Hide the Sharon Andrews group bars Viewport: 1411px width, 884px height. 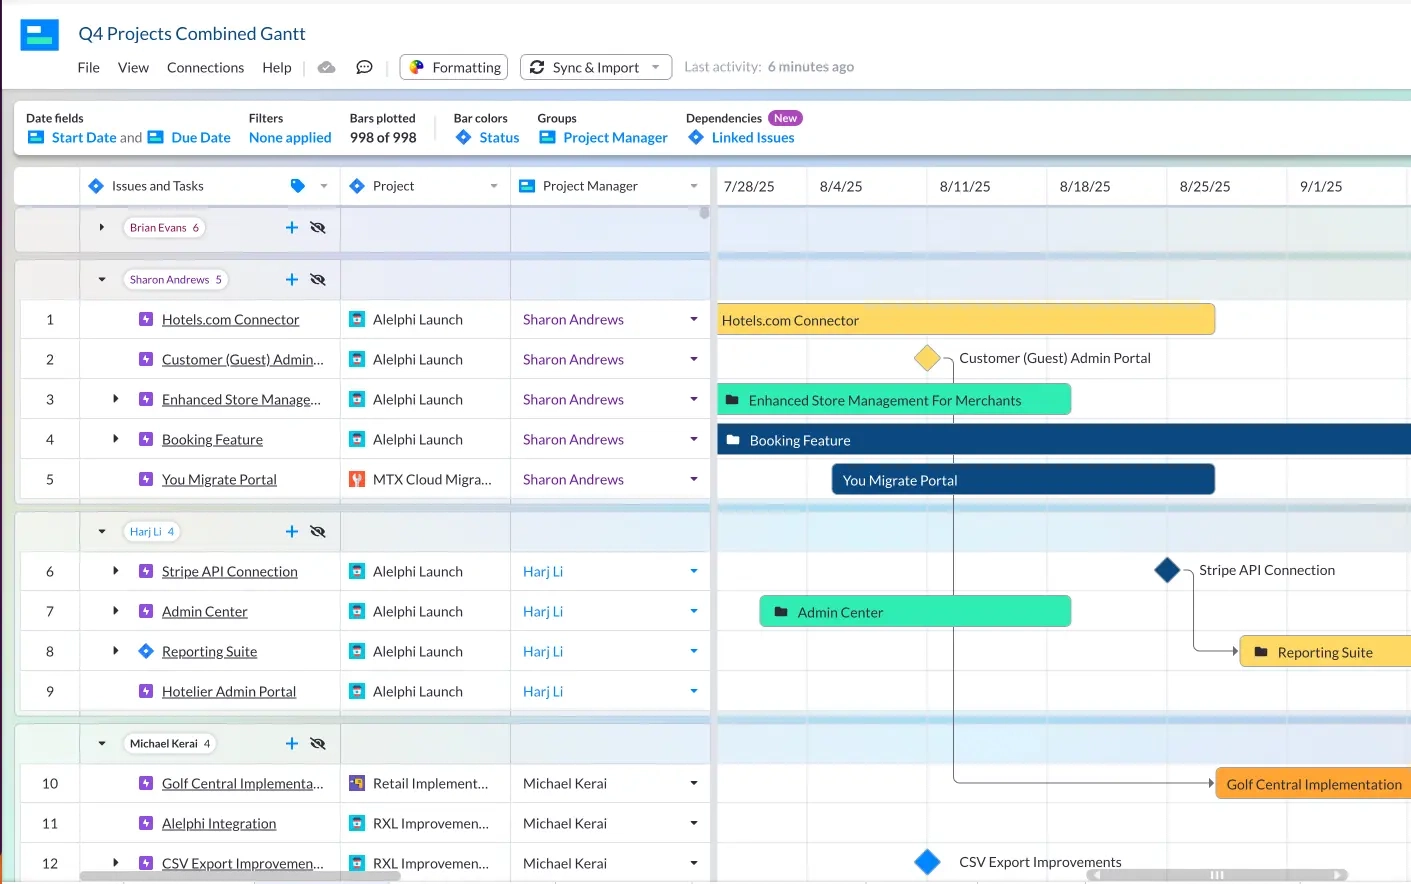click(318, 280)
